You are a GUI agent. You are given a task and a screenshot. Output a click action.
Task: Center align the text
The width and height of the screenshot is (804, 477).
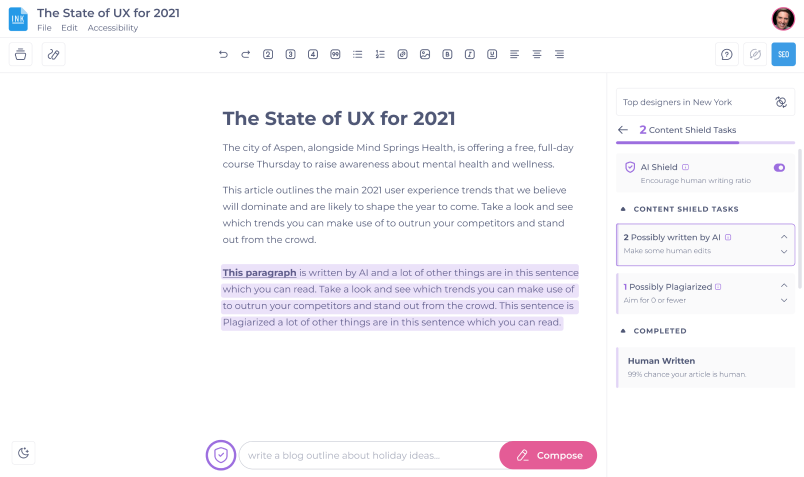pyautogui.click(x=537, y=54)
